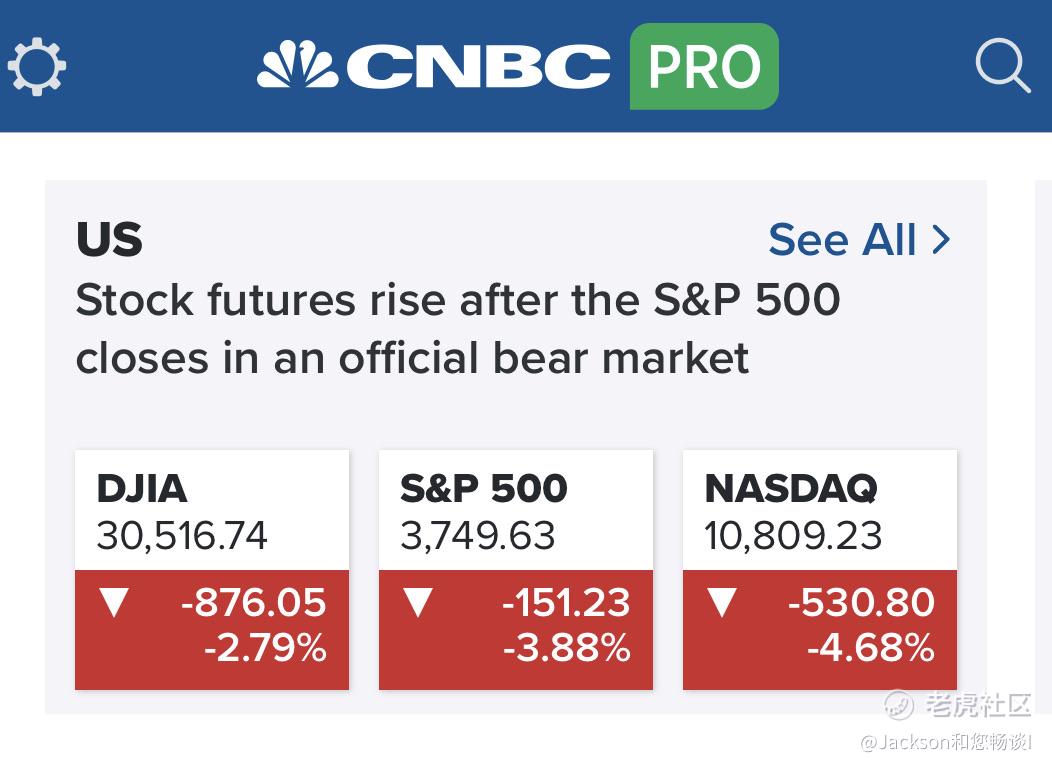Tap the NASDAQ -4.68% change box

tap(820, 629)
